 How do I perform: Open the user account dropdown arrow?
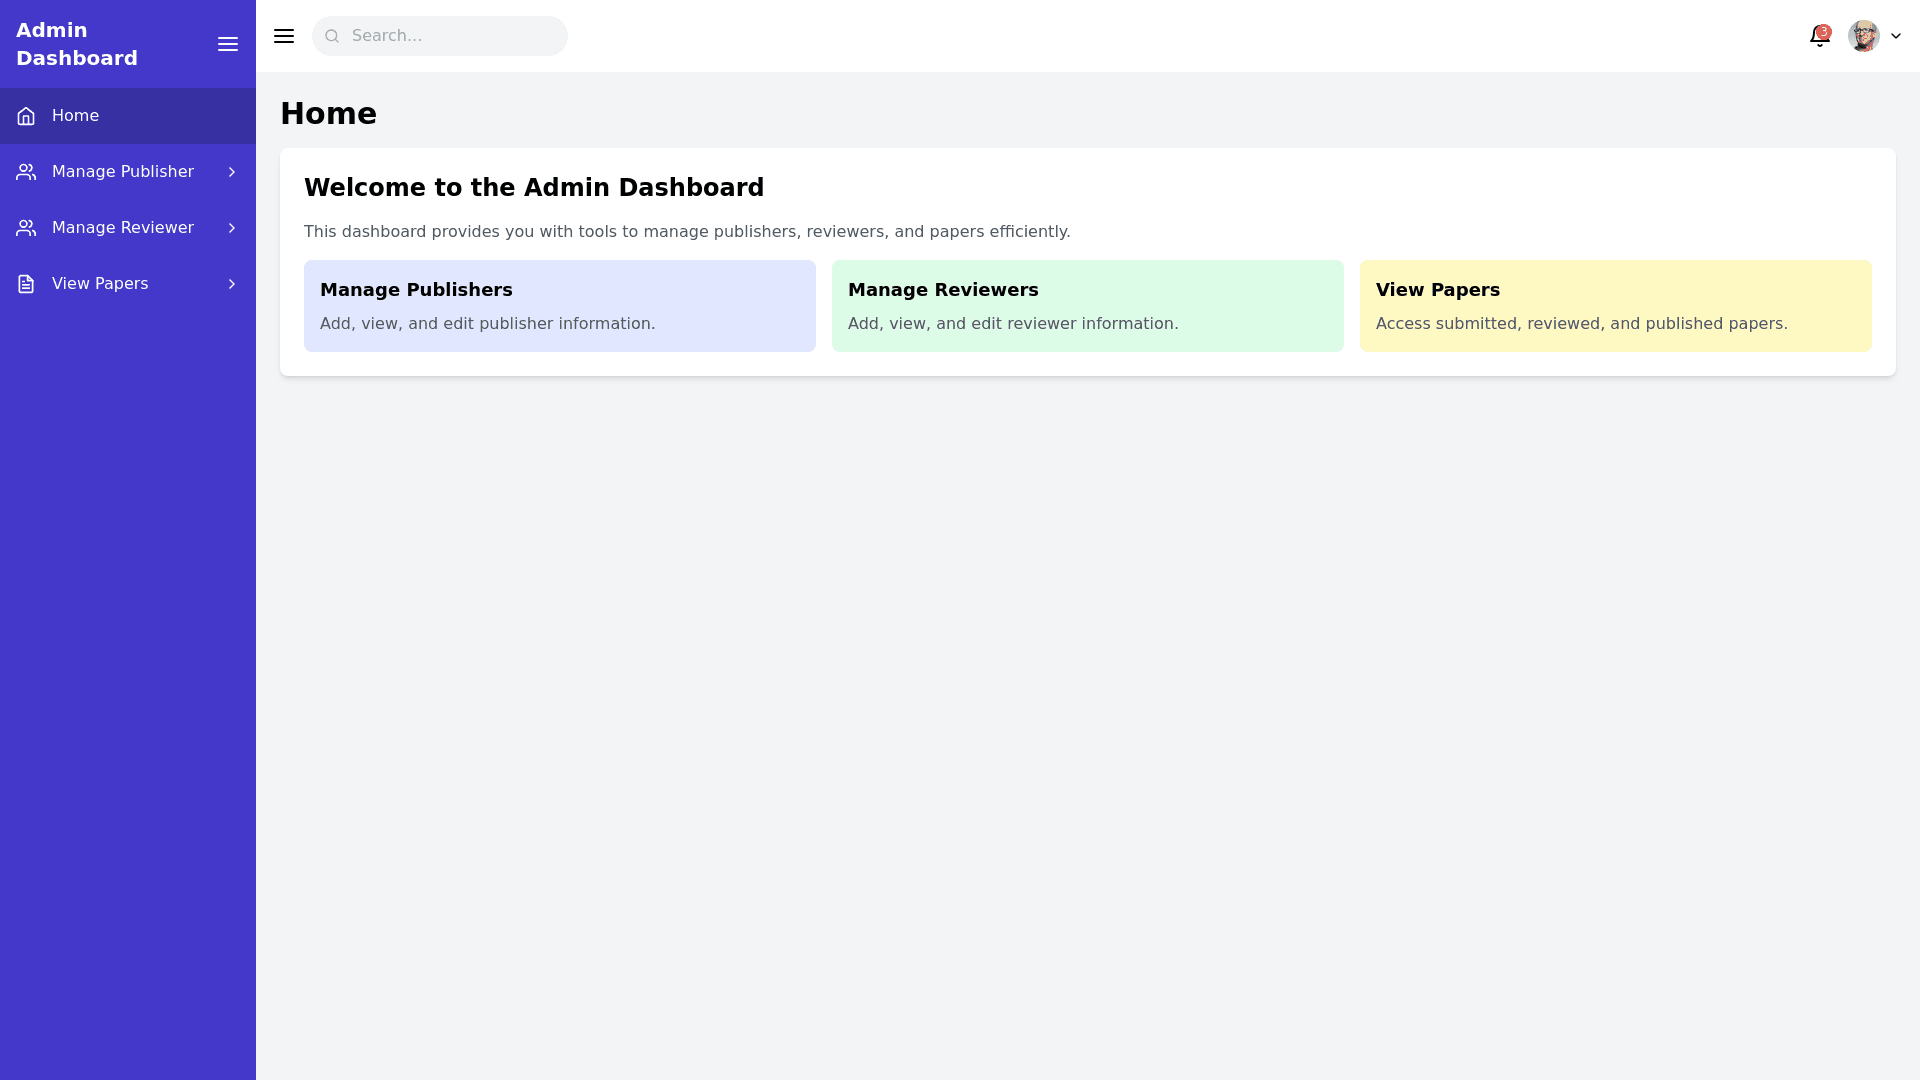[1896, 36]
